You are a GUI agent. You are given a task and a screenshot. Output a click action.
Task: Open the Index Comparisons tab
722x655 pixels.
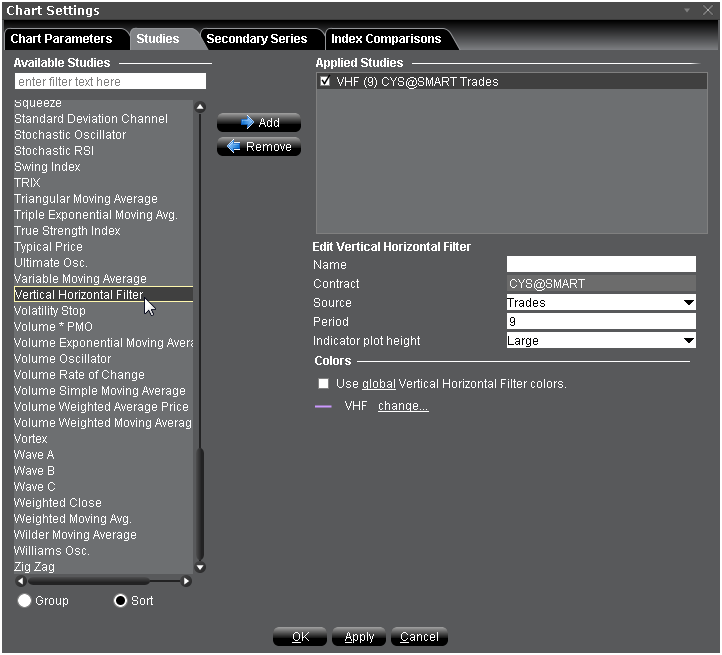[x=386, y=39]
